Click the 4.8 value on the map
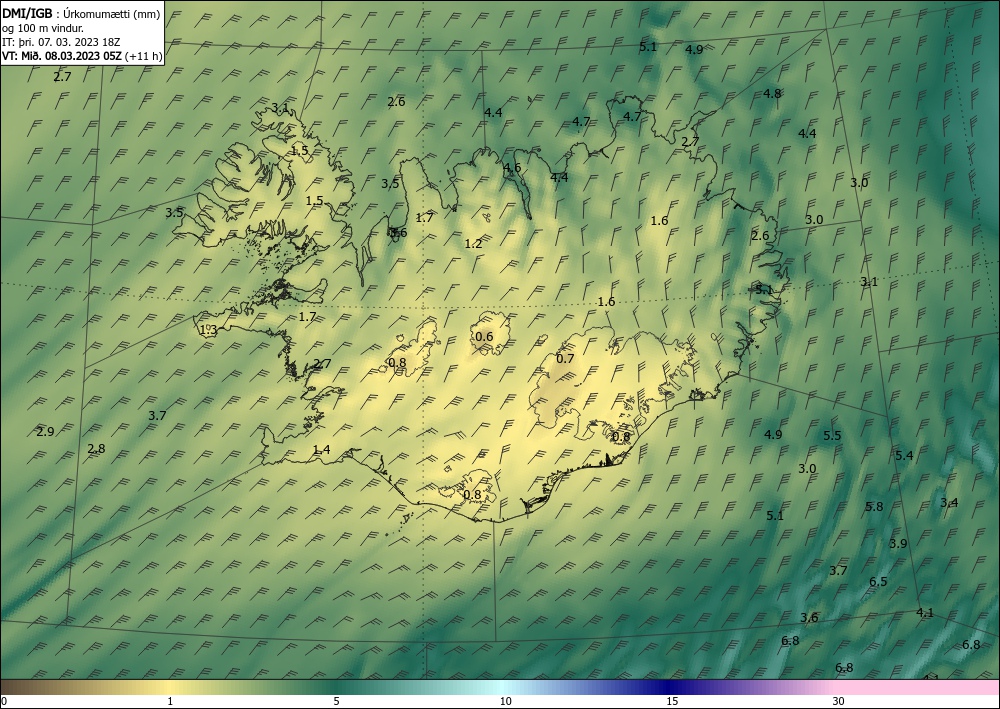This screenshot has height=709, width=1000. pos(772,94)
